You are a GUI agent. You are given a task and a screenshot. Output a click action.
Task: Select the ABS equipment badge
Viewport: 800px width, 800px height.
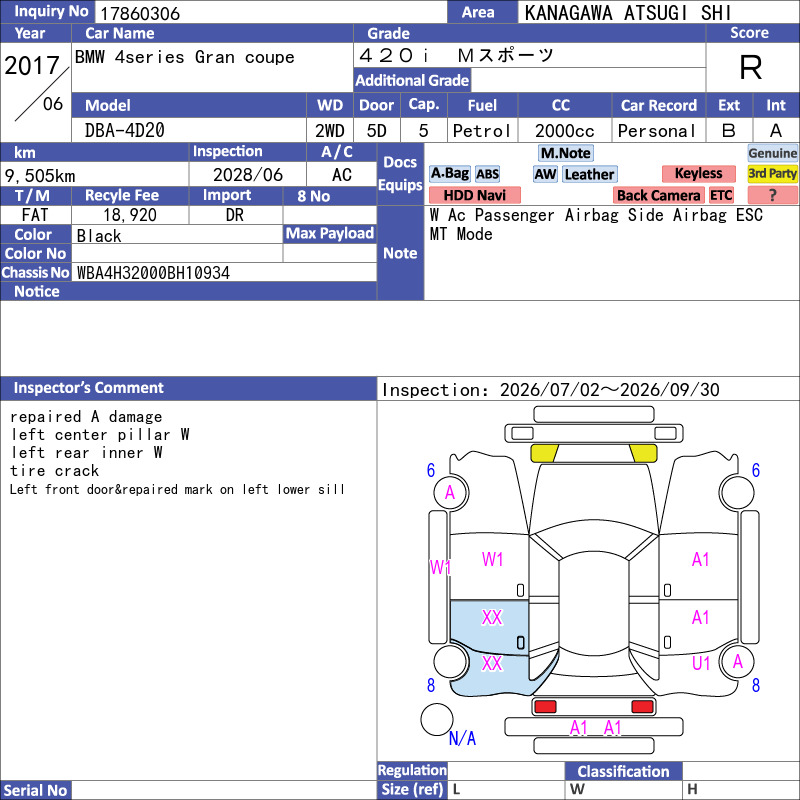coord(487,174)
